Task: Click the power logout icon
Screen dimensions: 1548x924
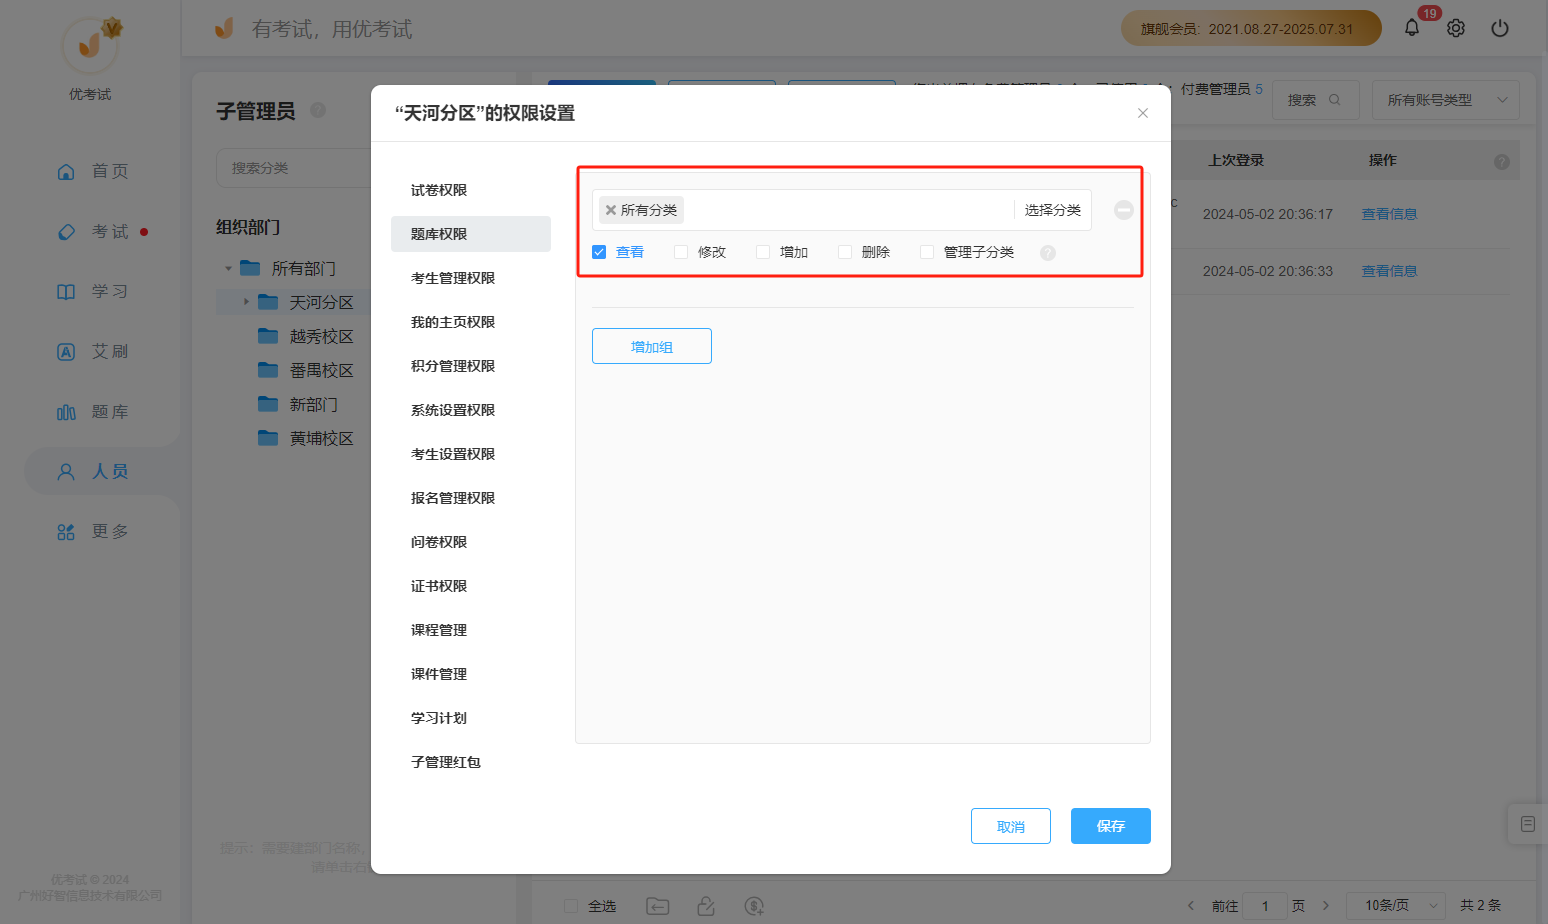Action: pos(1500,28)
